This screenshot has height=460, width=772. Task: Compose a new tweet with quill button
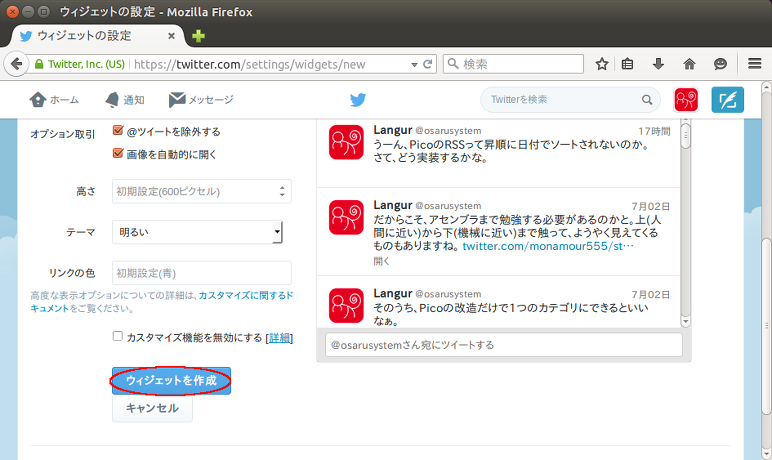pyautogui.click(x=728, y=99)
